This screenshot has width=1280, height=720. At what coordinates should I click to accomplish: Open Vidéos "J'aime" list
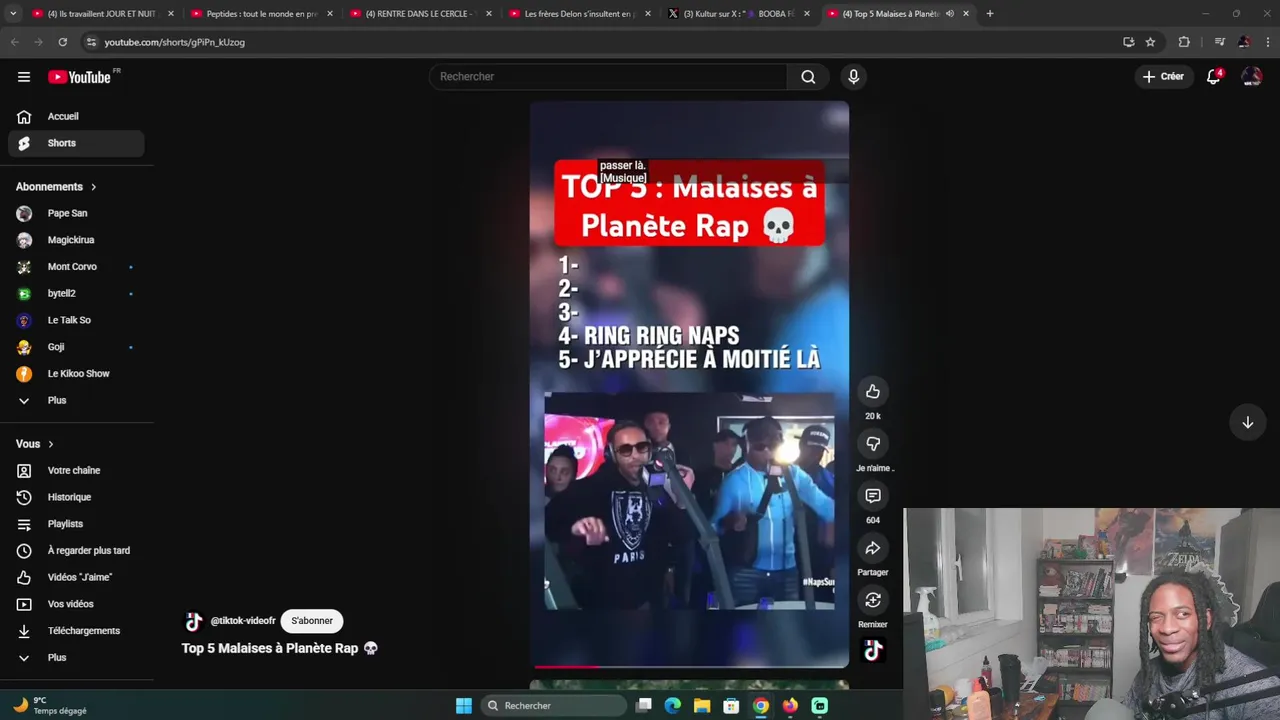pyautogui.click(x=76, y=577)
